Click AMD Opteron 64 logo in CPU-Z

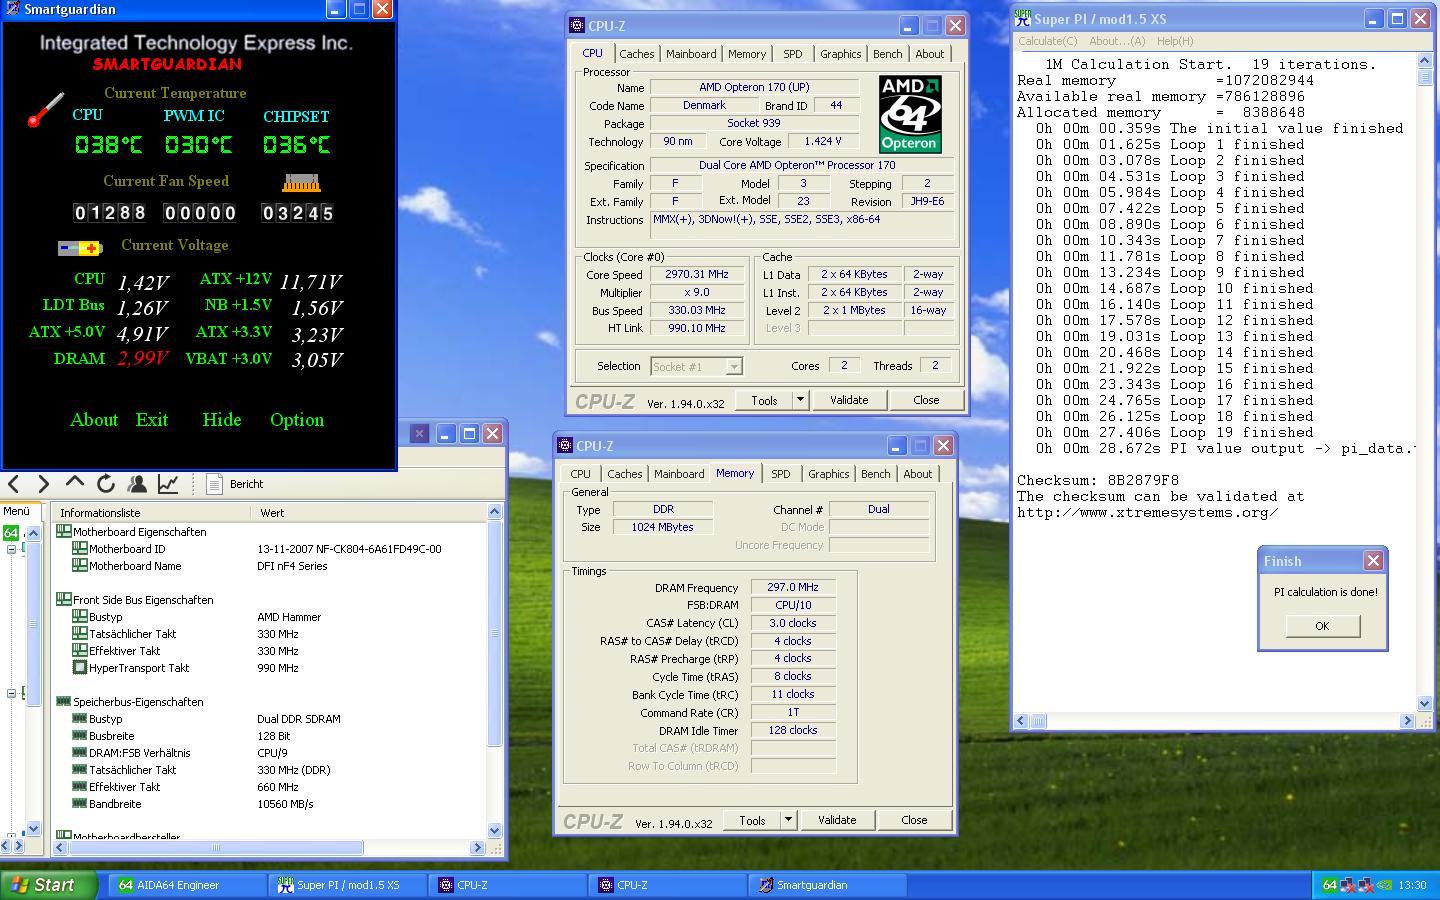click(x=910, y=113)
